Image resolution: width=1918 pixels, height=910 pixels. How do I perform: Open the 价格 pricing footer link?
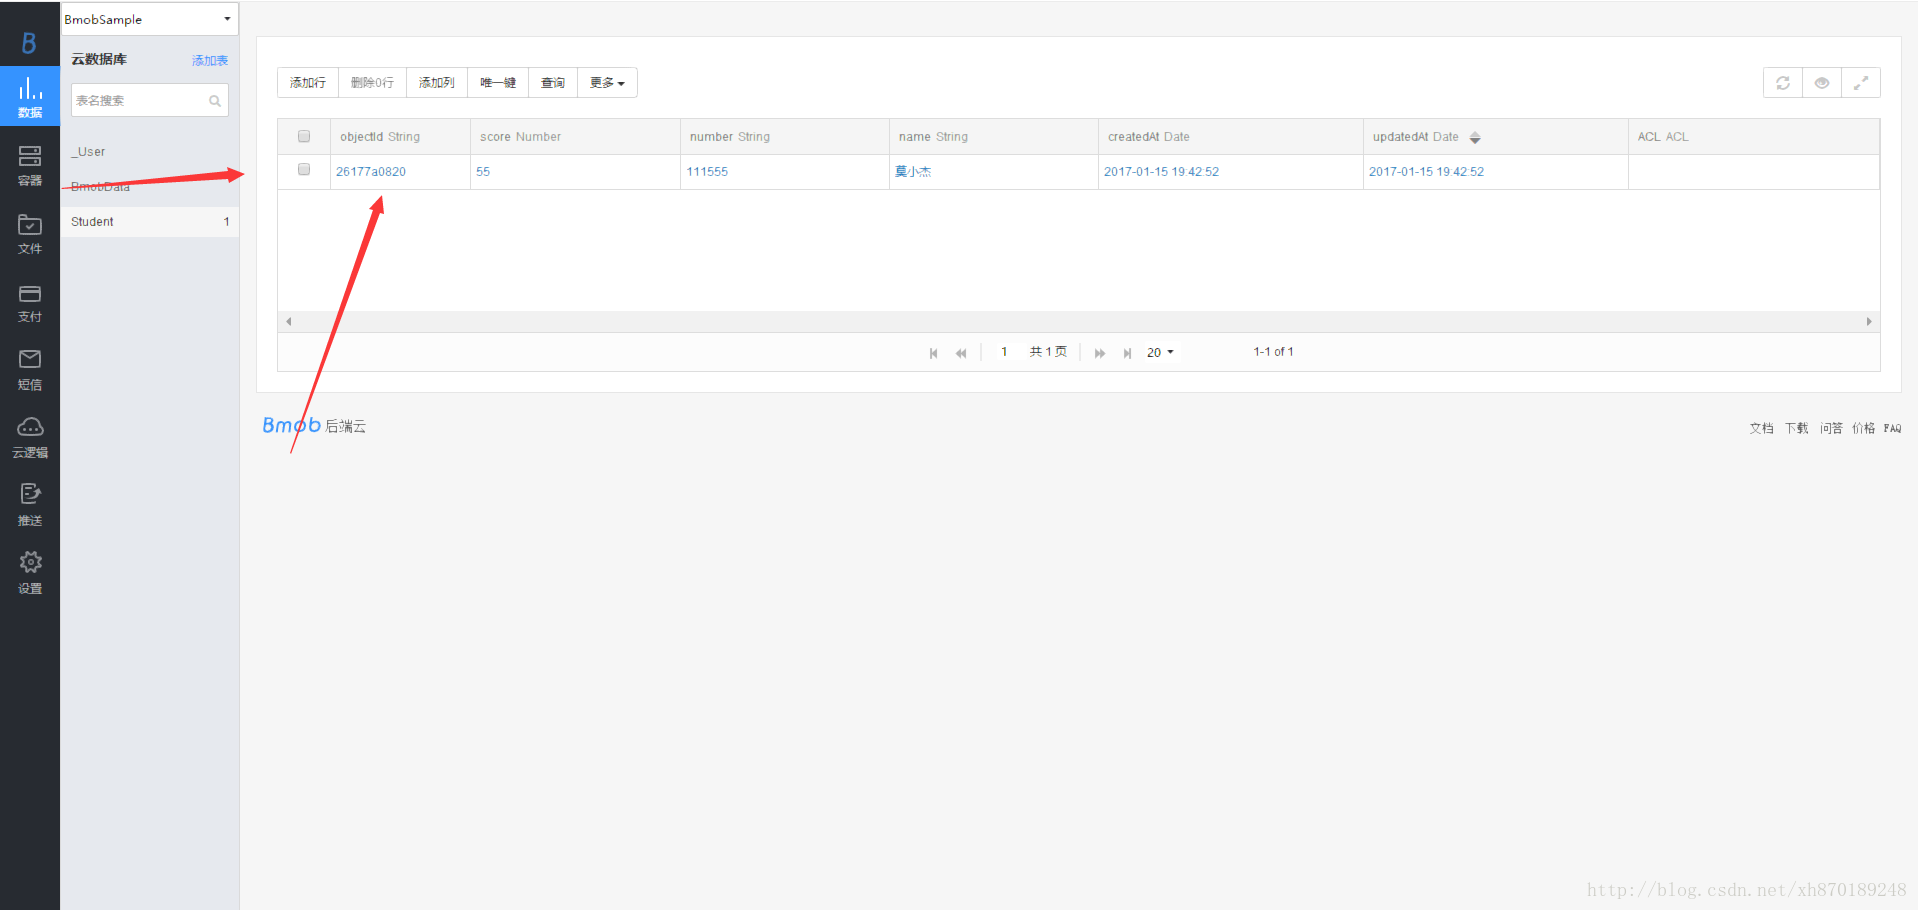click(x=1863, y=428)
